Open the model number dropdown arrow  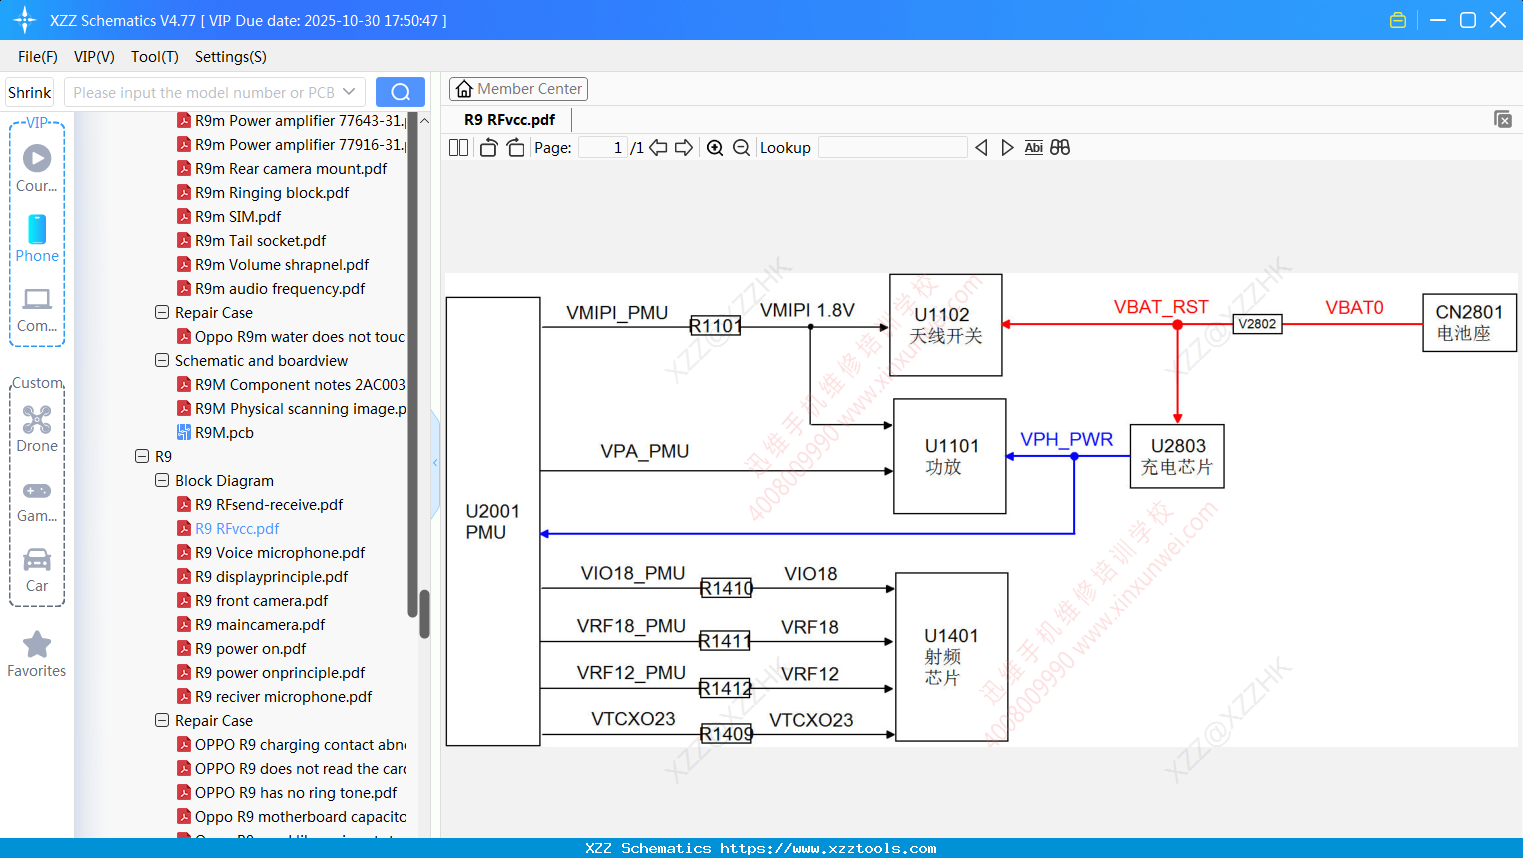(x=349, y=92)
